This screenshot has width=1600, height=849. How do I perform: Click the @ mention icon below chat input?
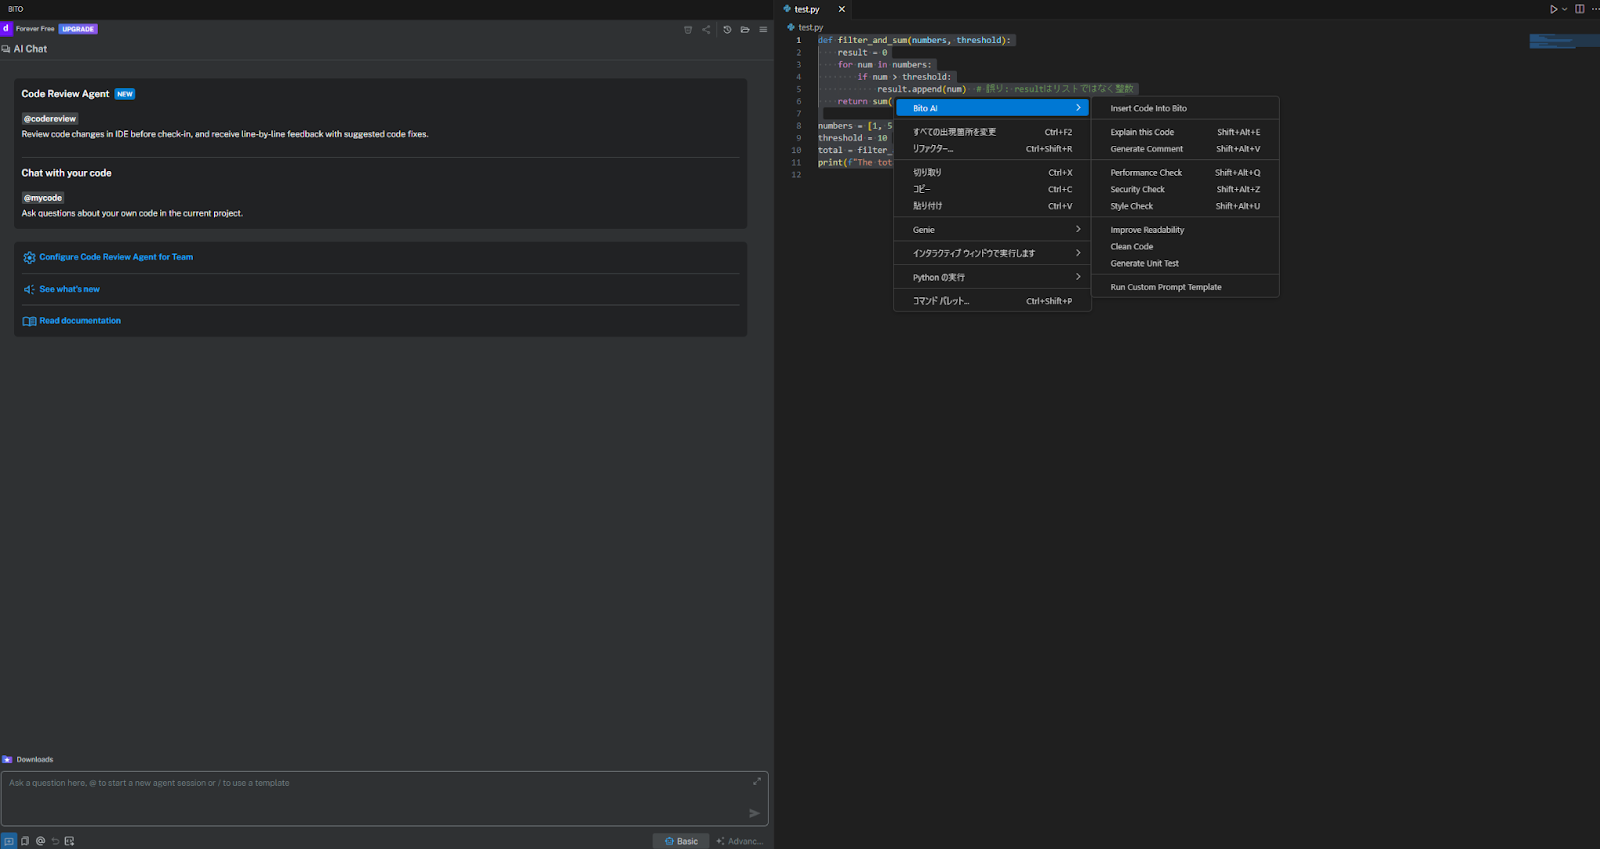pyautogui.click(x=40, y=841)
